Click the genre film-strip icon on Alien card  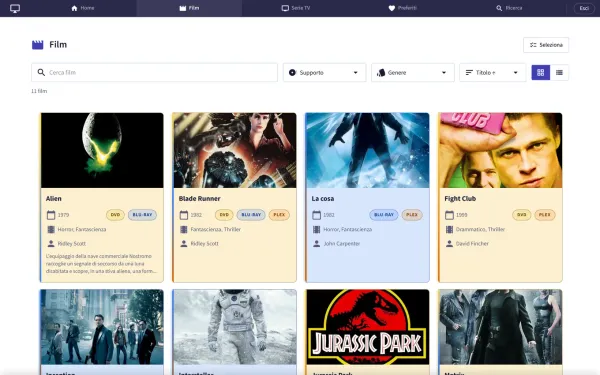(51, 229)
